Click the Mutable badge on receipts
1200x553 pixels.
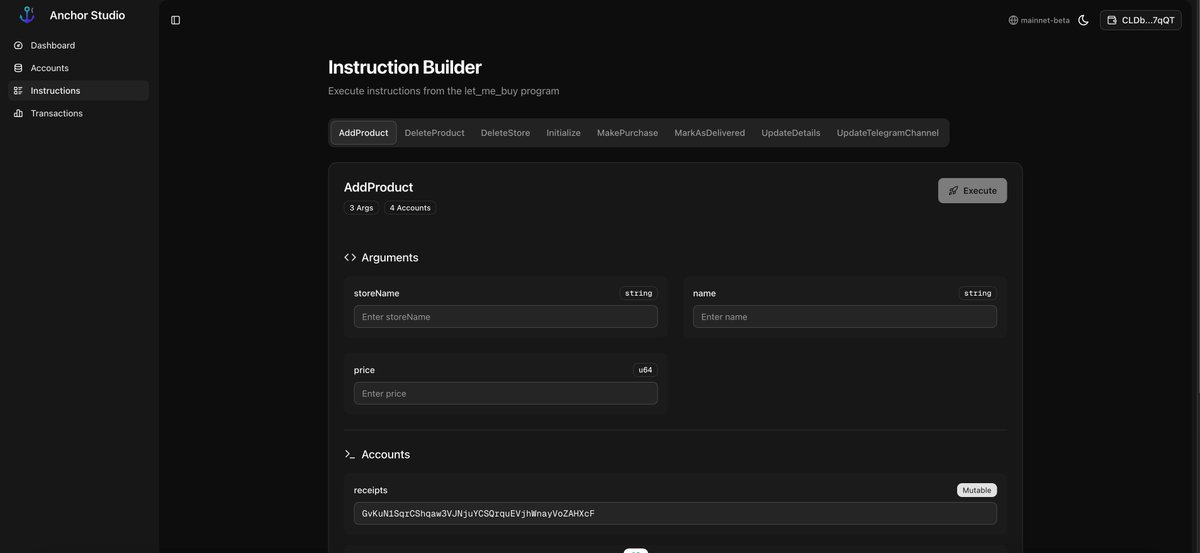(977, 490)
